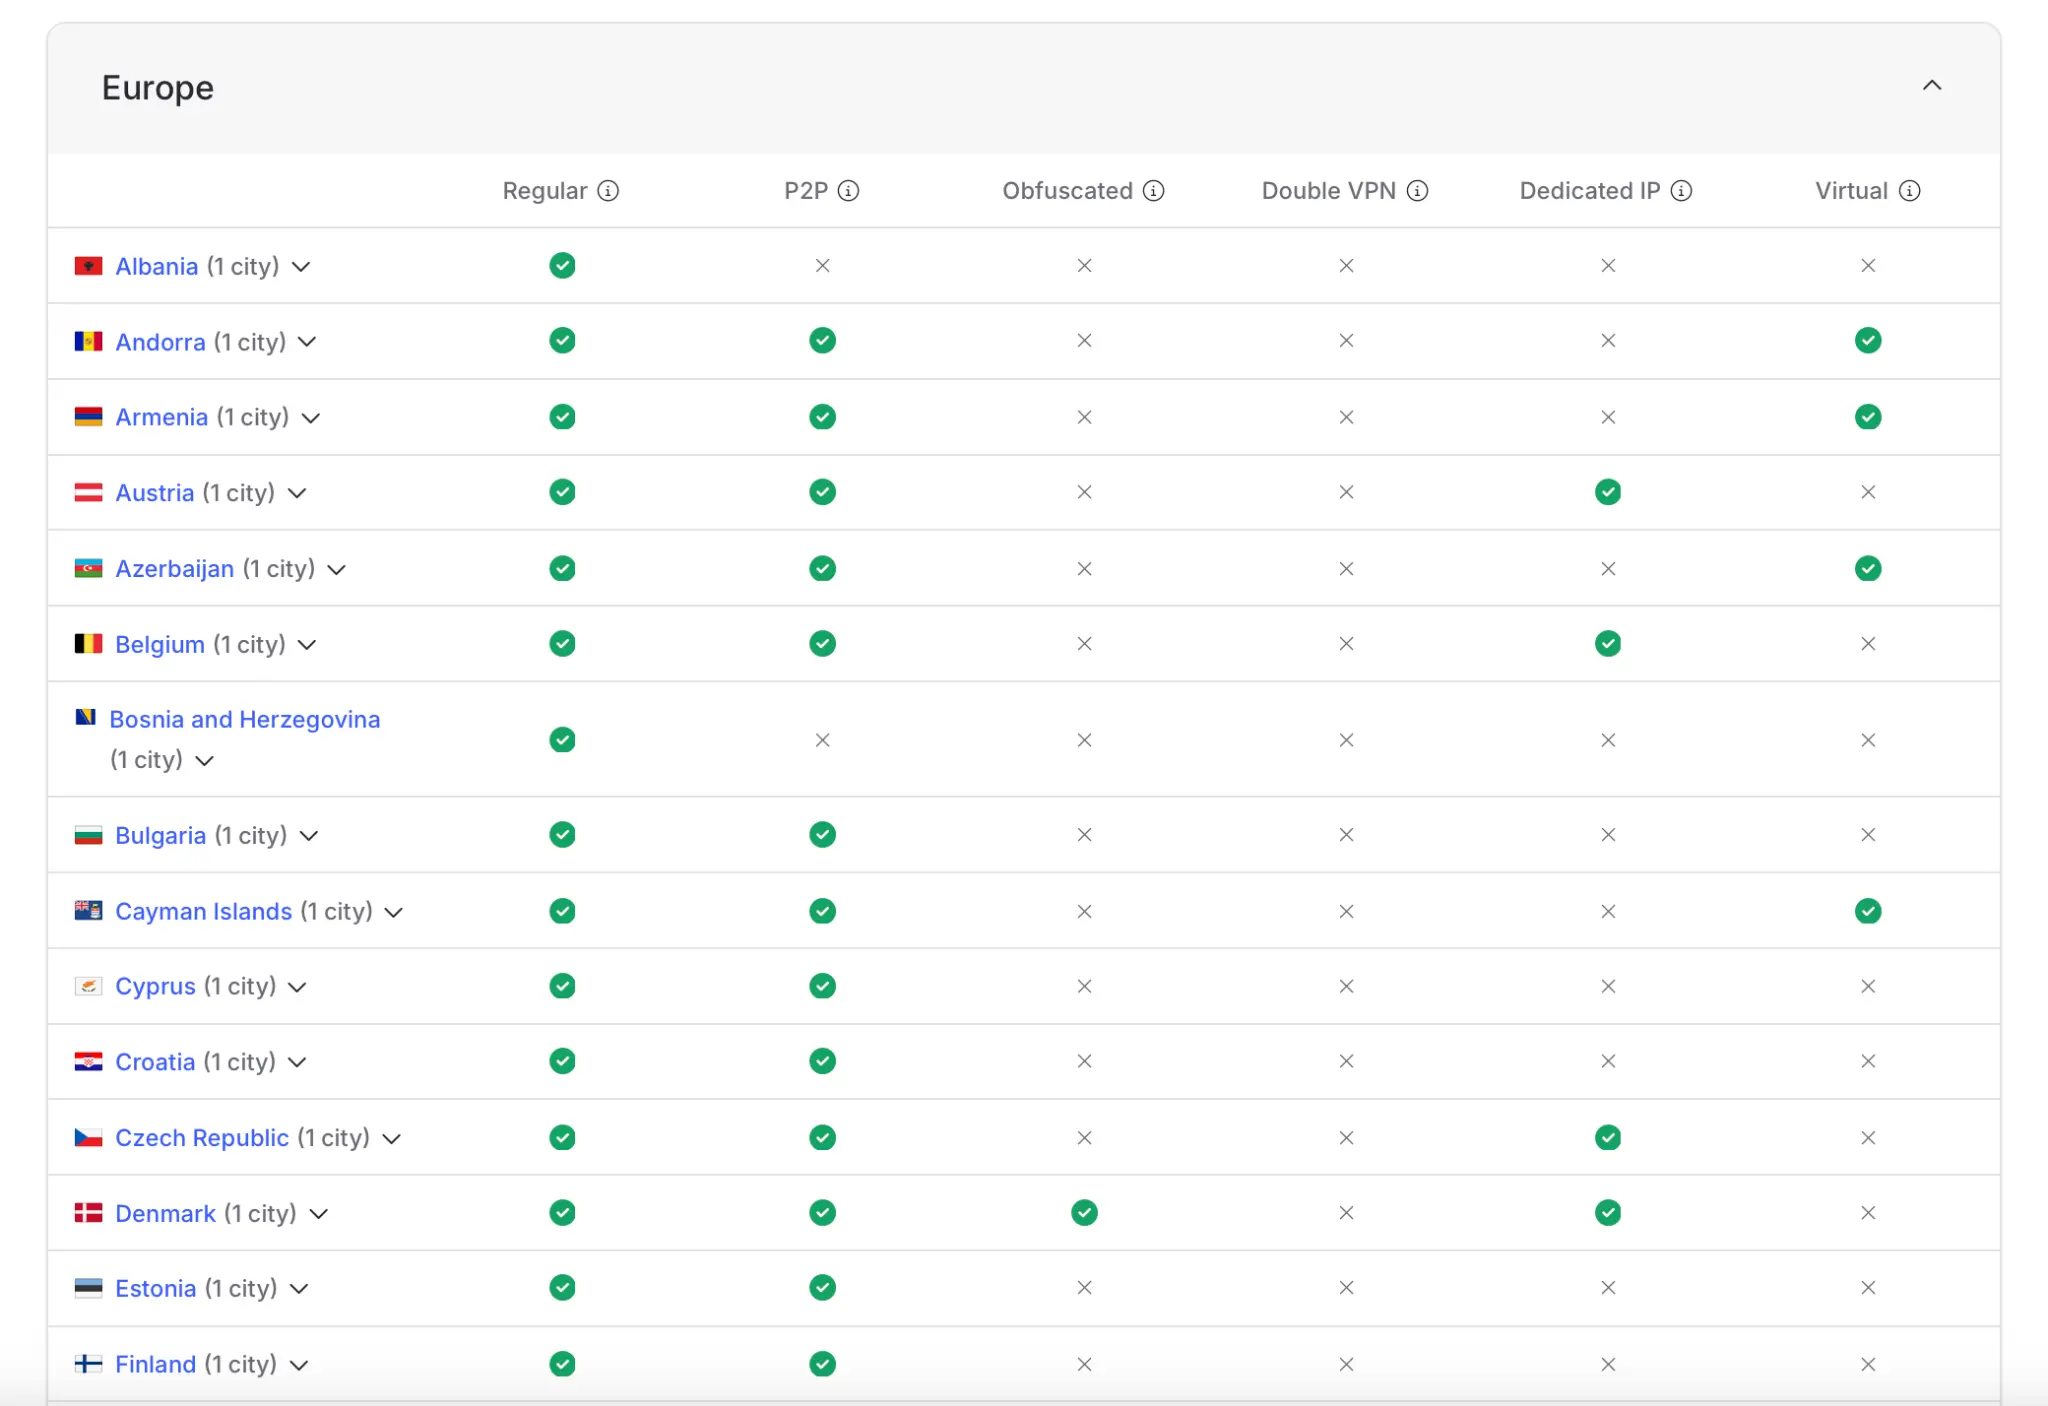Click the Europe section heading
The image size is (2048, 1406).
pyautogui.click(x=158, y=88)
